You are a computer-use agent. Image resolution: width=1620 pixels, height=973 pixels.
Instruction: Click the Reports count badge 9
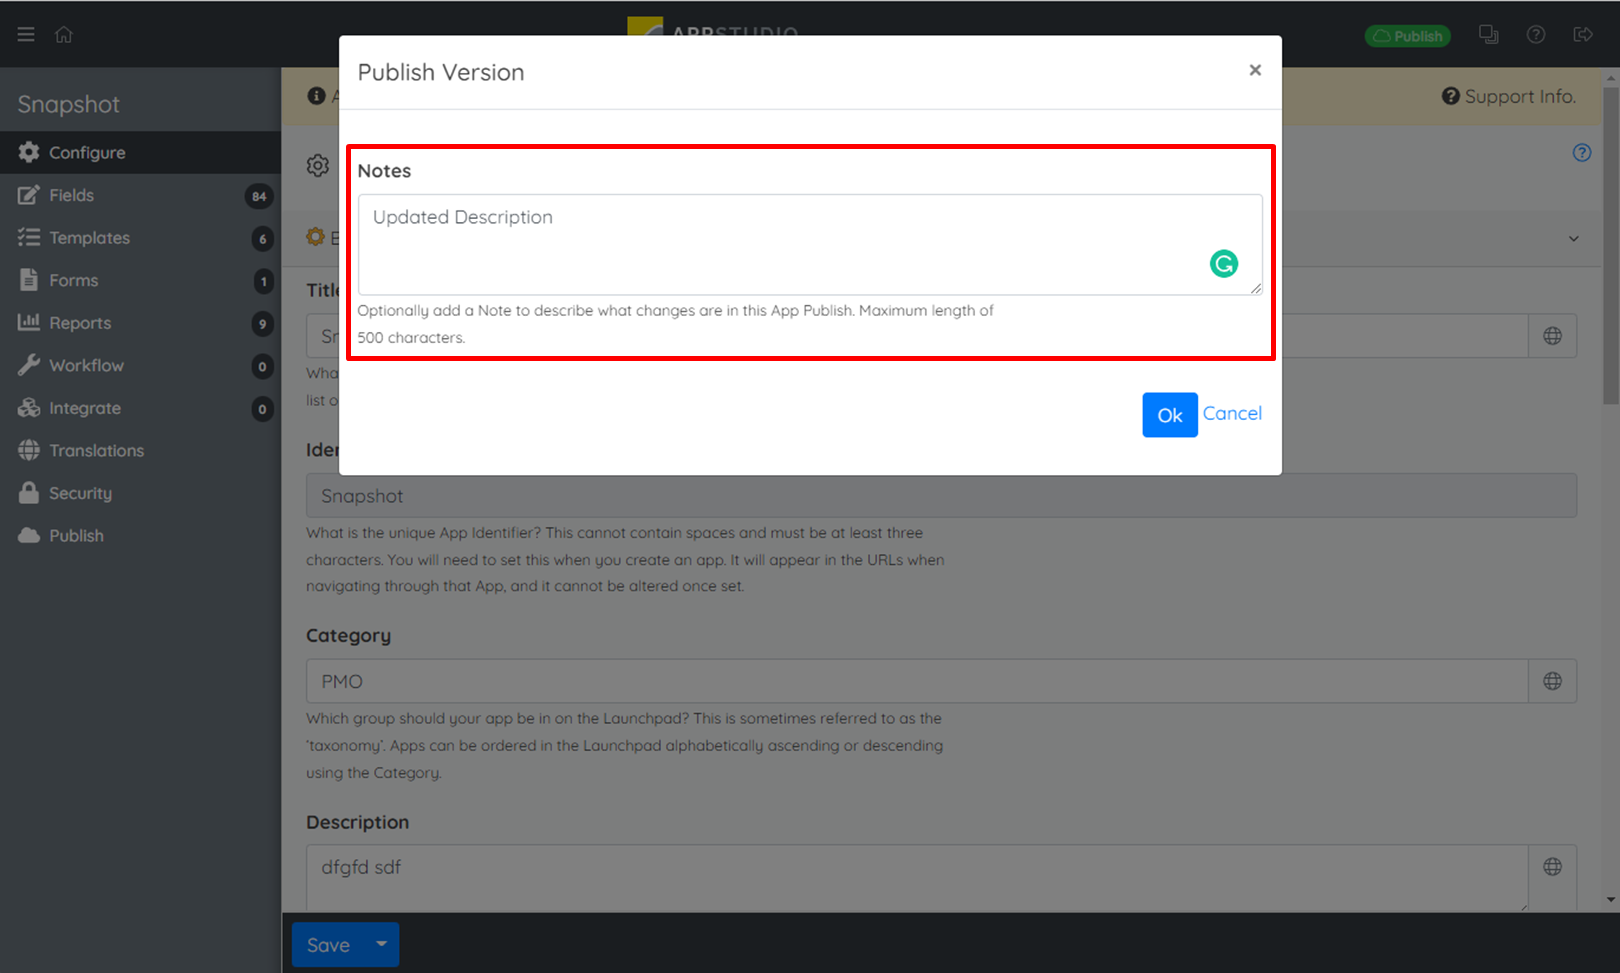pyautogui.click(x=263, y=324)
